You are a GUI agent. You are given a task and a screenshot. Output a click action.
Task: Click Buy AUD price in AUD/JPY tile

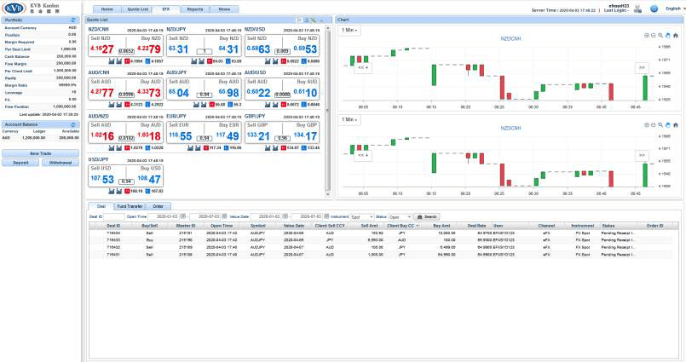pyautogui.click(x=229, y=92)
